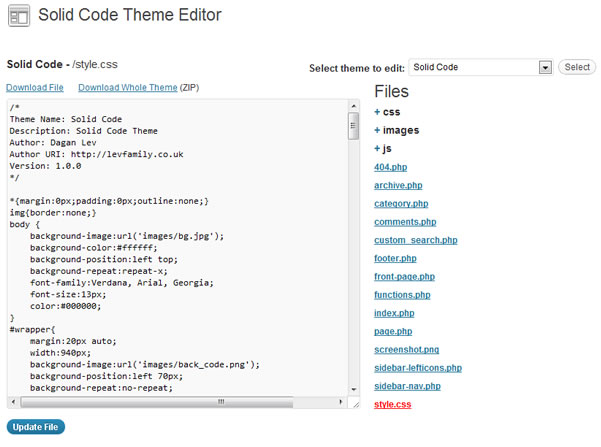Choose index.php in file list
The width and height of the screenshot is (601, 447).
(393, 313)
